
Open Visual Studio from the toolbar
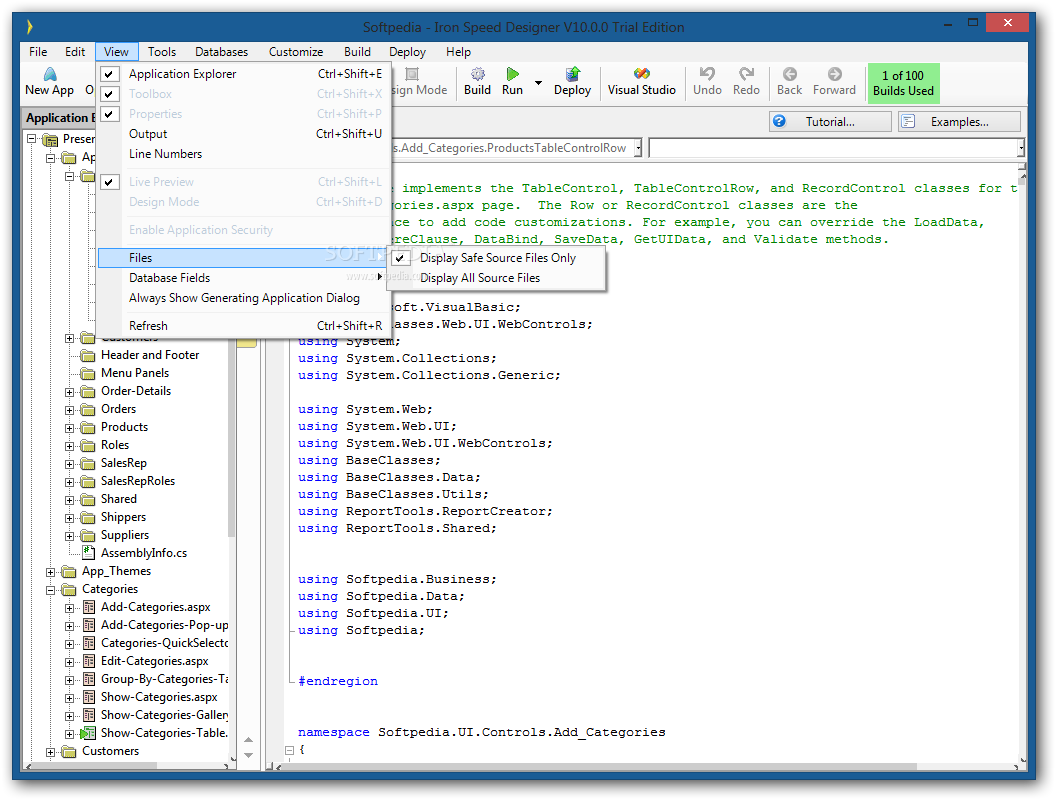click(x=642, y=73)
